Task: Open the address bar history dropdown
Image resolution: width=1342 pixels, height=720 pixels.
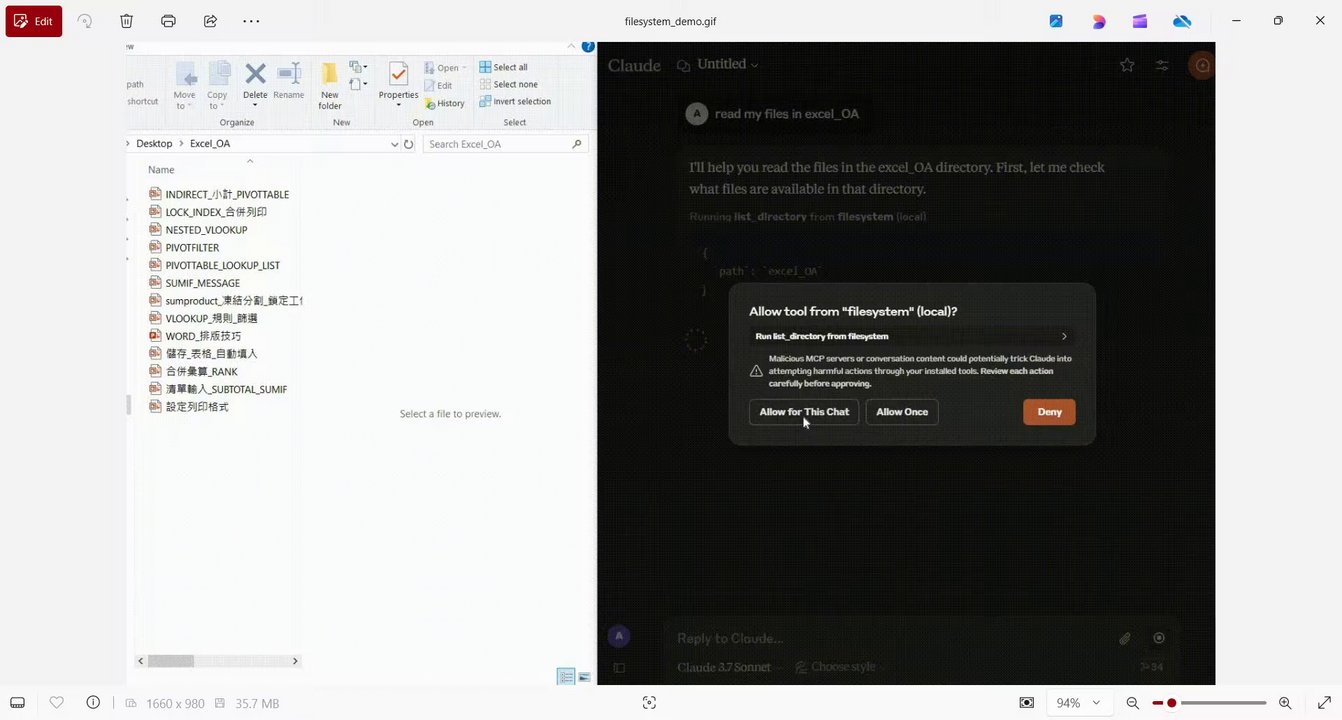Action: click(x=394, y=144)
